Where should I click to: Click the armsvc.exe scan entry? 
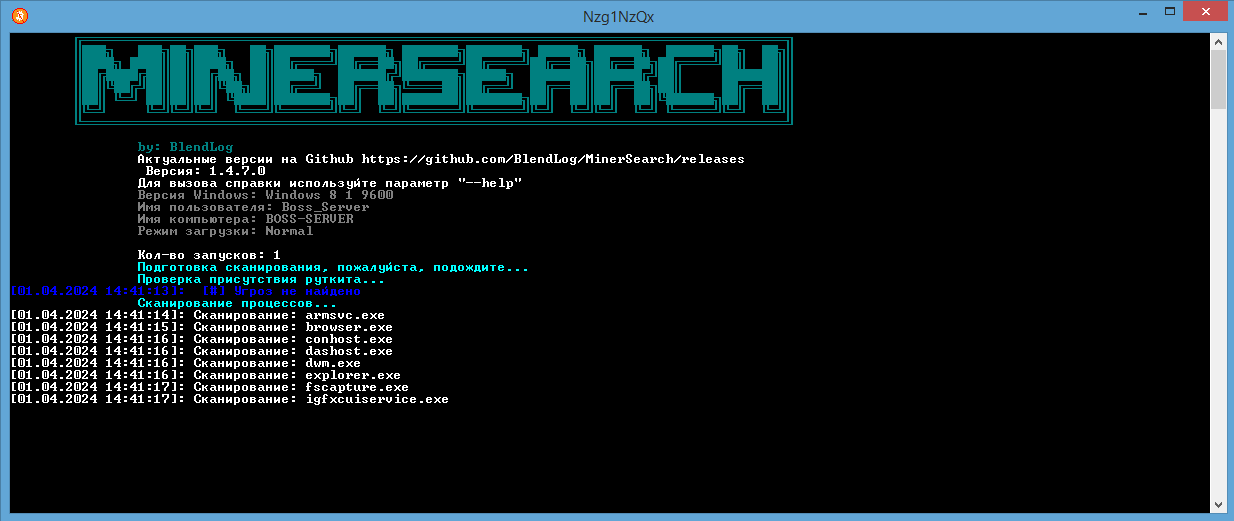point(197,315)
